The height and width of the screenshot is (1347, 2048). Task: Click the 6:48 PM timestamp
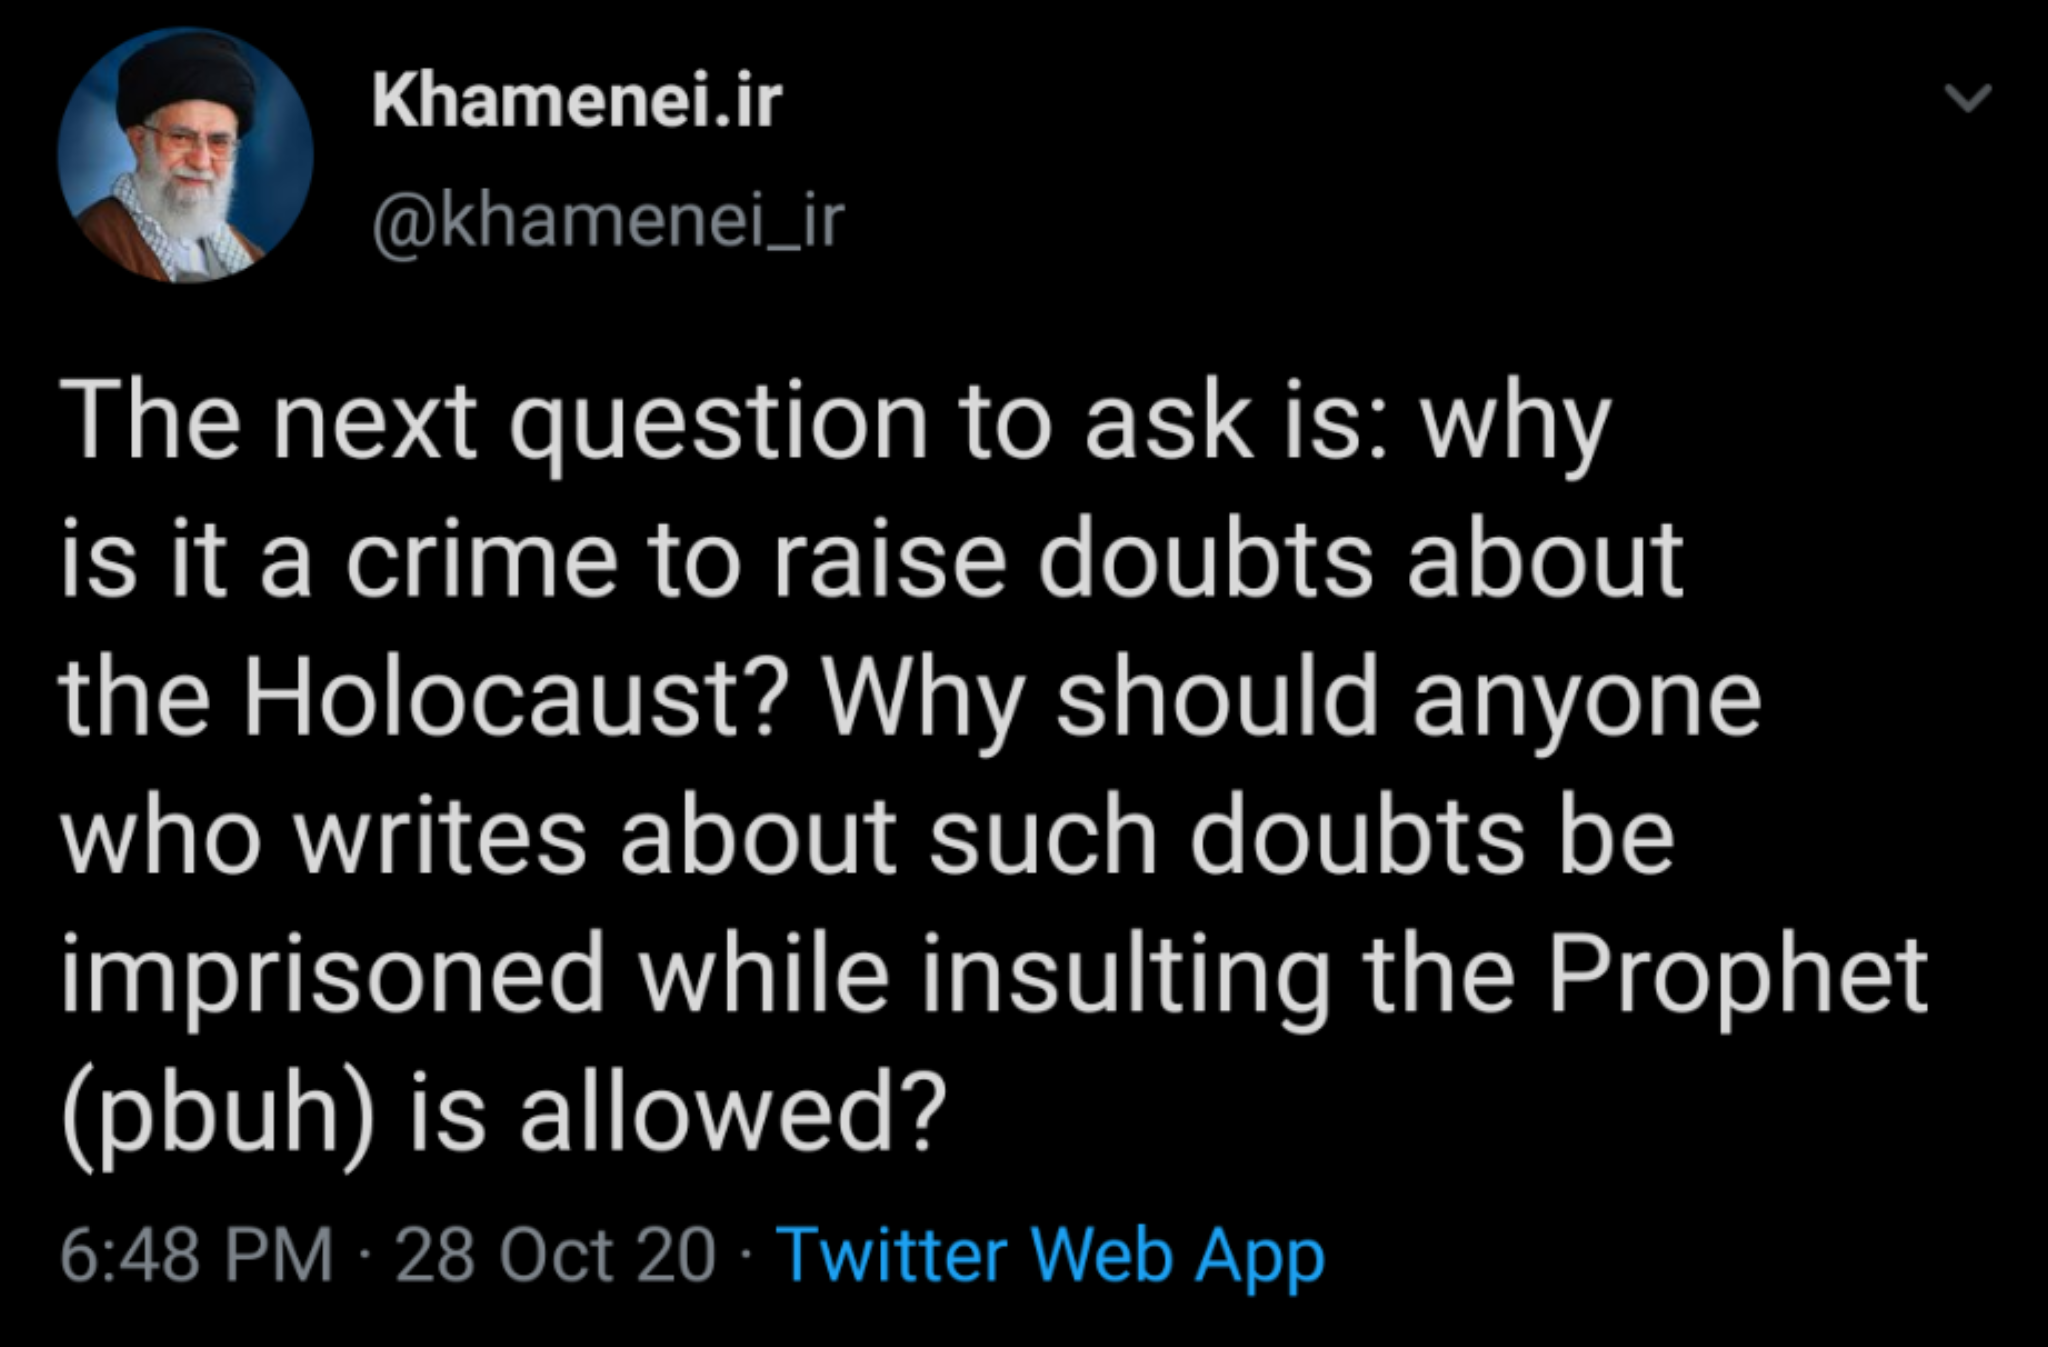pyautogui.click(x=196, y=1254)
